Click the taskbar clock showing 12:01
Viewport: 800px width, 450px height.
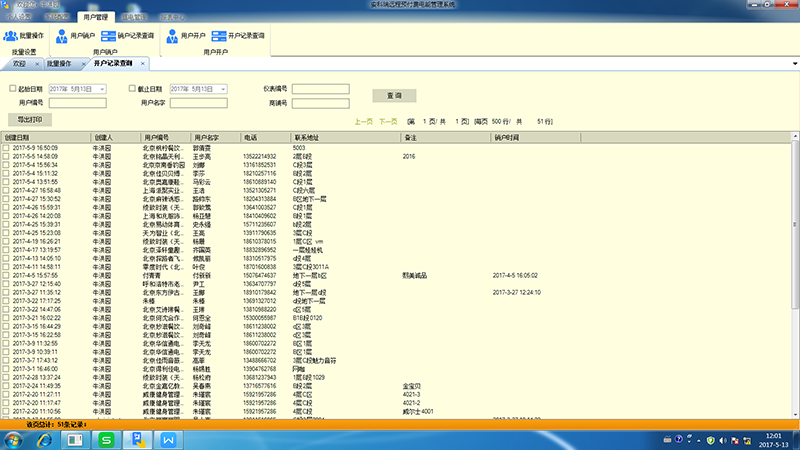point(773,436)
